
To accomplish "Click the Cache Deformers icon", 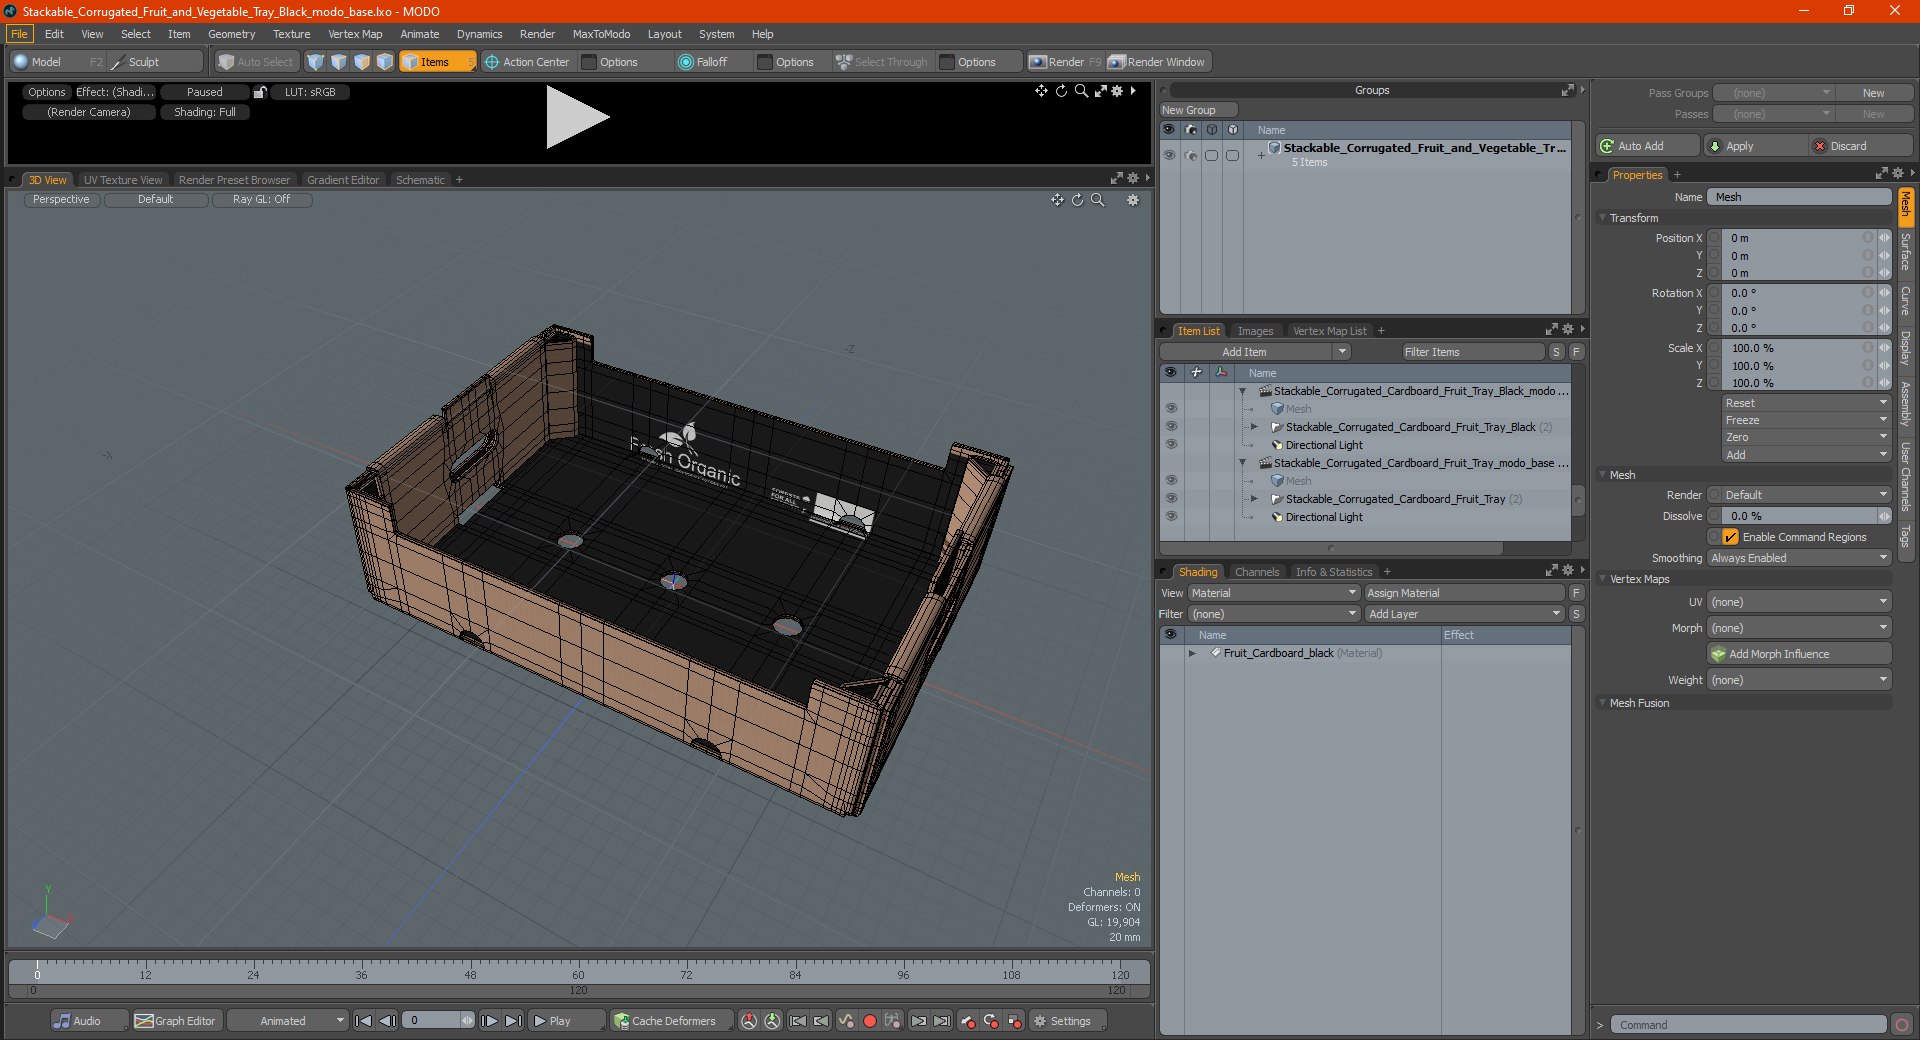I will tap(622, 1021).
